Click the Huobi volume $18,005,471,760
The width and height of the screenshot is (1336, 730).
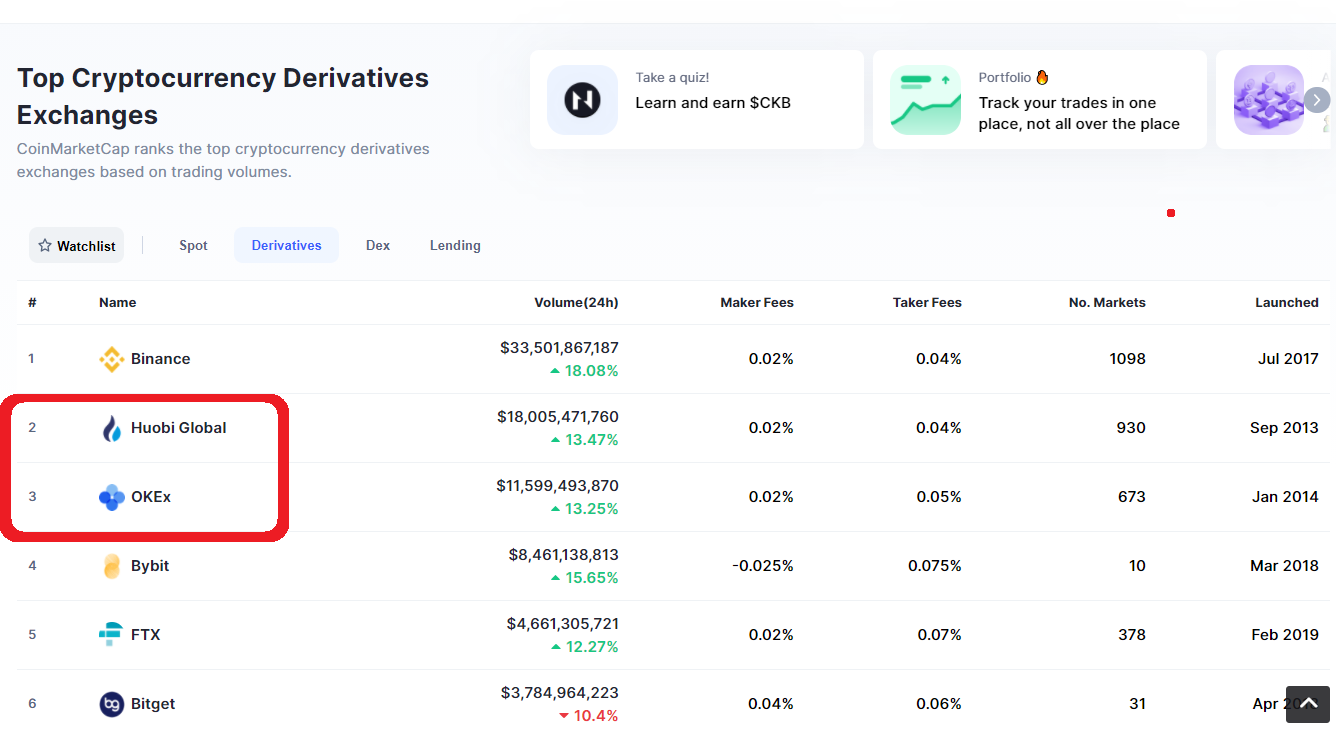click(x=558, y=417)
